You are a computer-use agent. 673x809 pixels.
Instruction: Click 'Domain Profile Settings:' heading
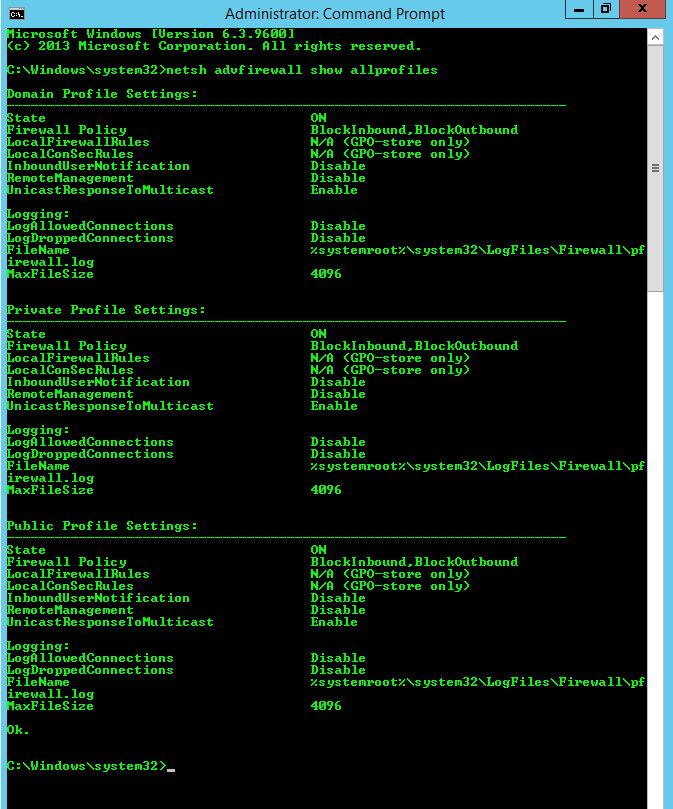pos(102,94)
